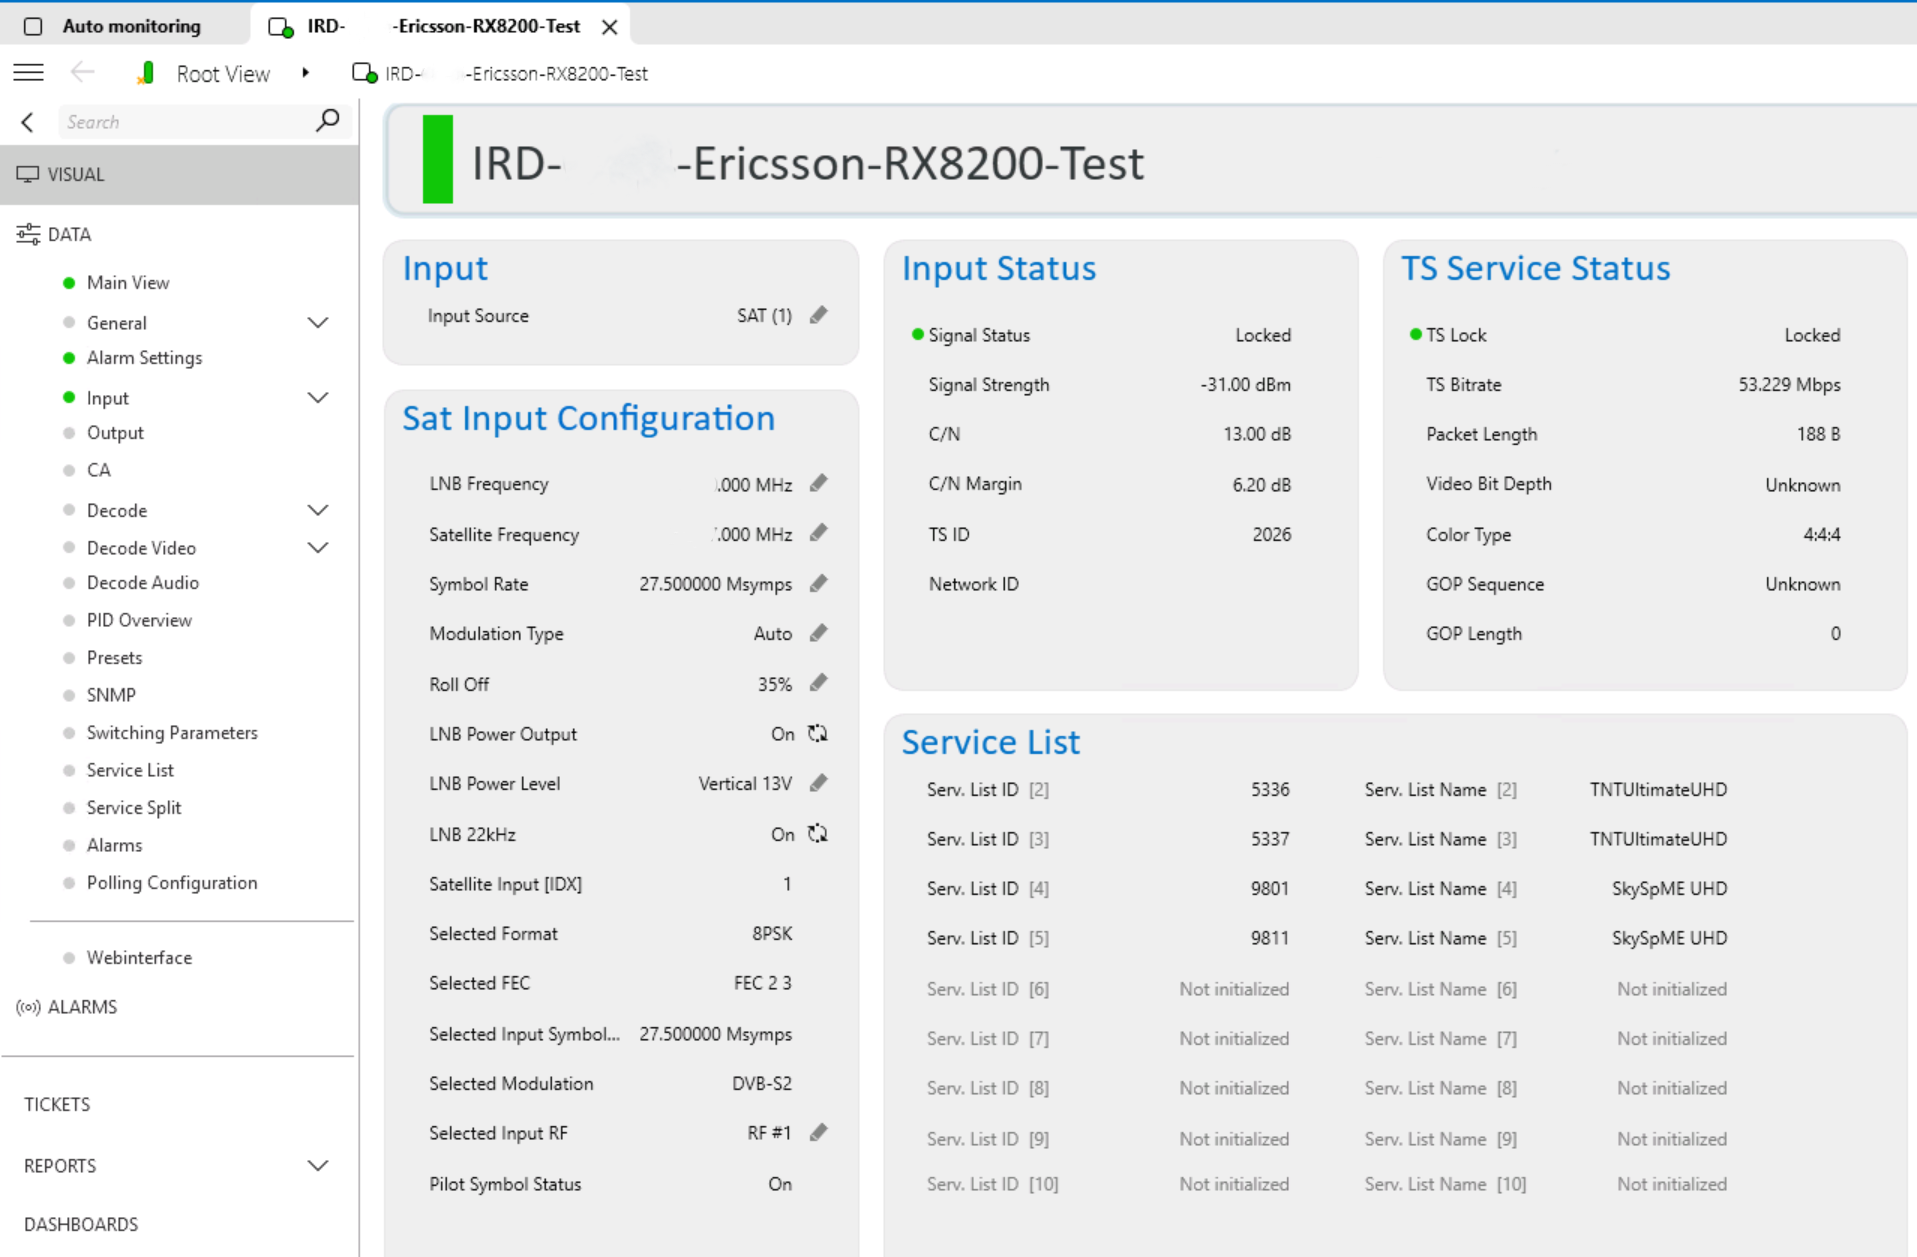Edit LNB Frequency with pencil icon

coord(819,483)
